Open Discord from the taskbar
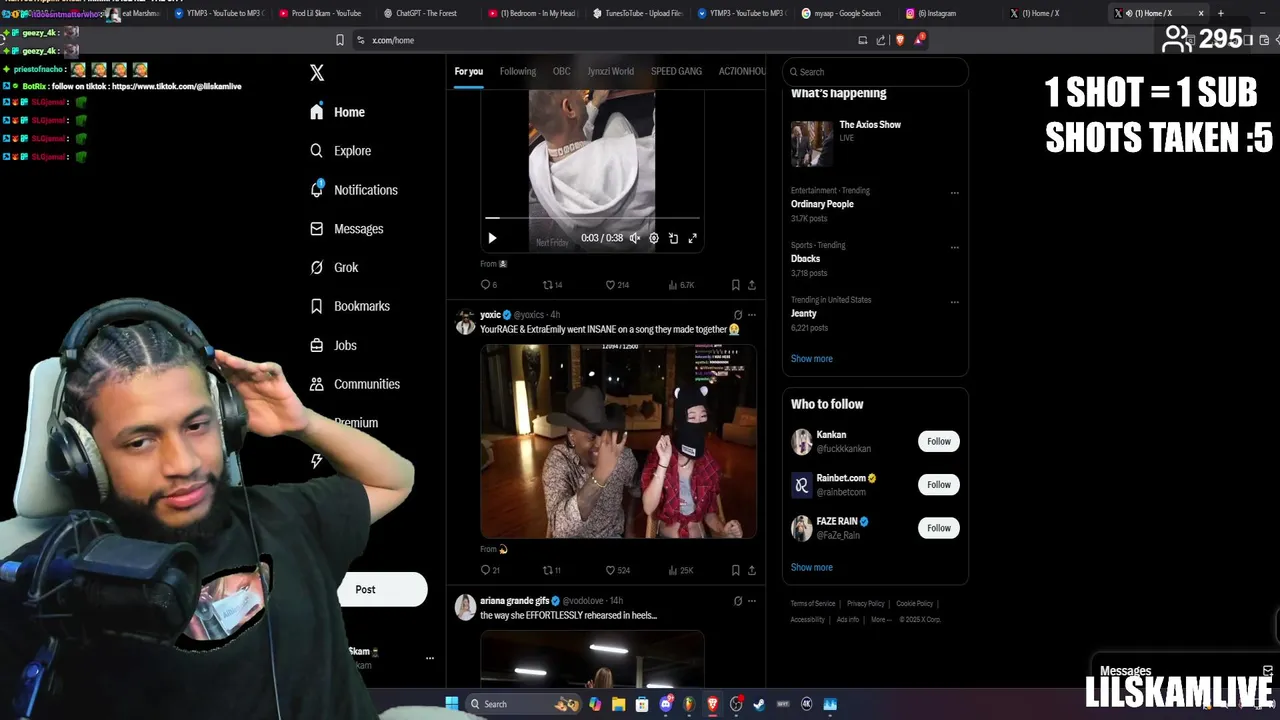The width and height of the screenshot is (1280, 720). click(666, 704)
